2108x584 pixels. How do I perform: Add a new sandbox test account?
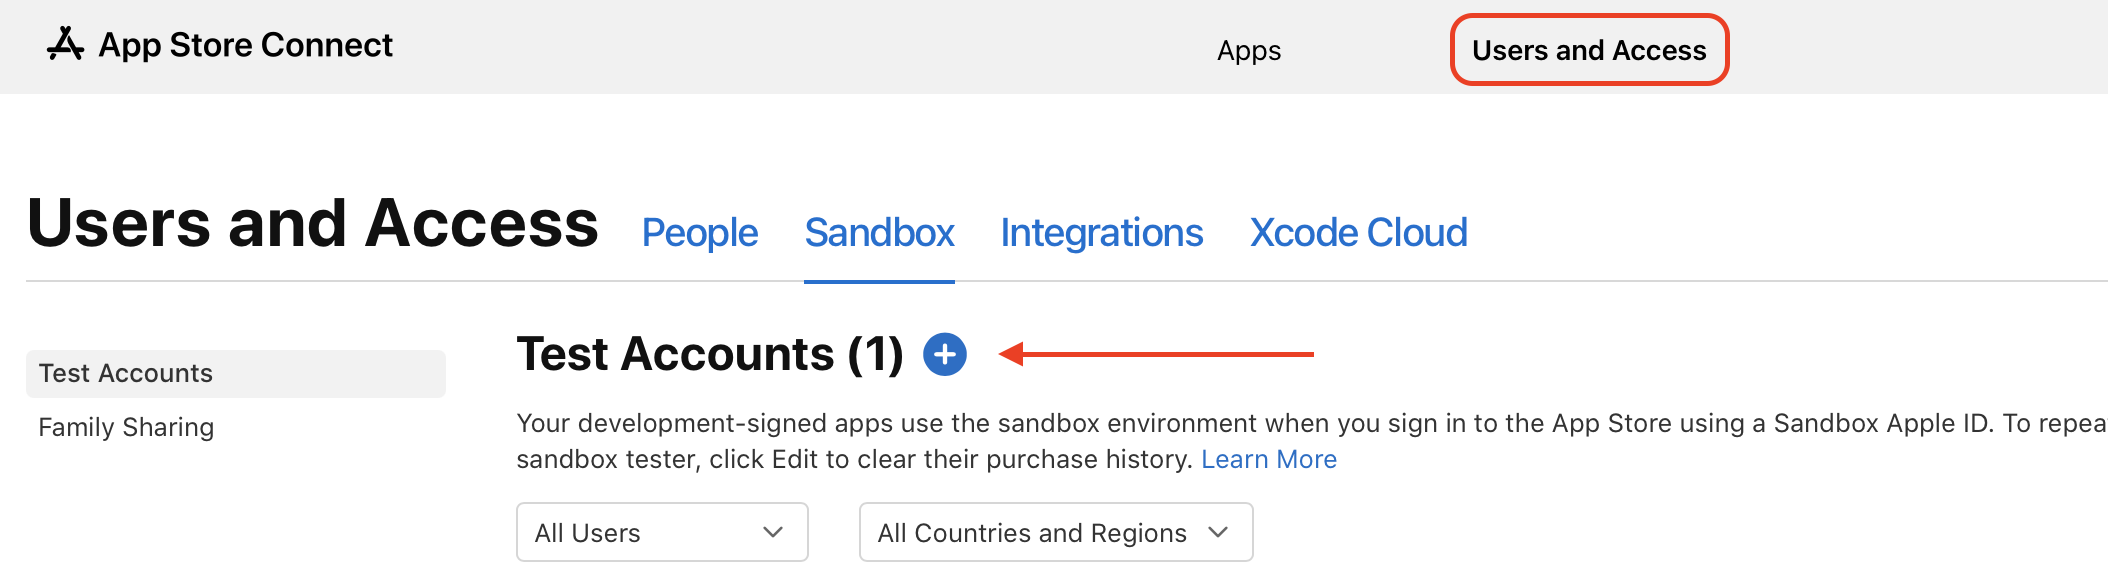click(944, 354)
